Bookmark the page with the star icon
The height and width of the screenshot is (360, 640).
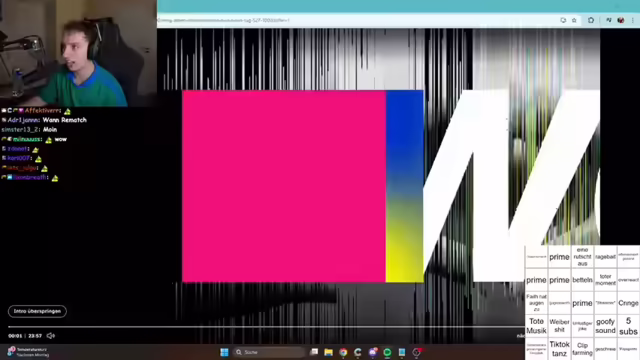(574, 20)
